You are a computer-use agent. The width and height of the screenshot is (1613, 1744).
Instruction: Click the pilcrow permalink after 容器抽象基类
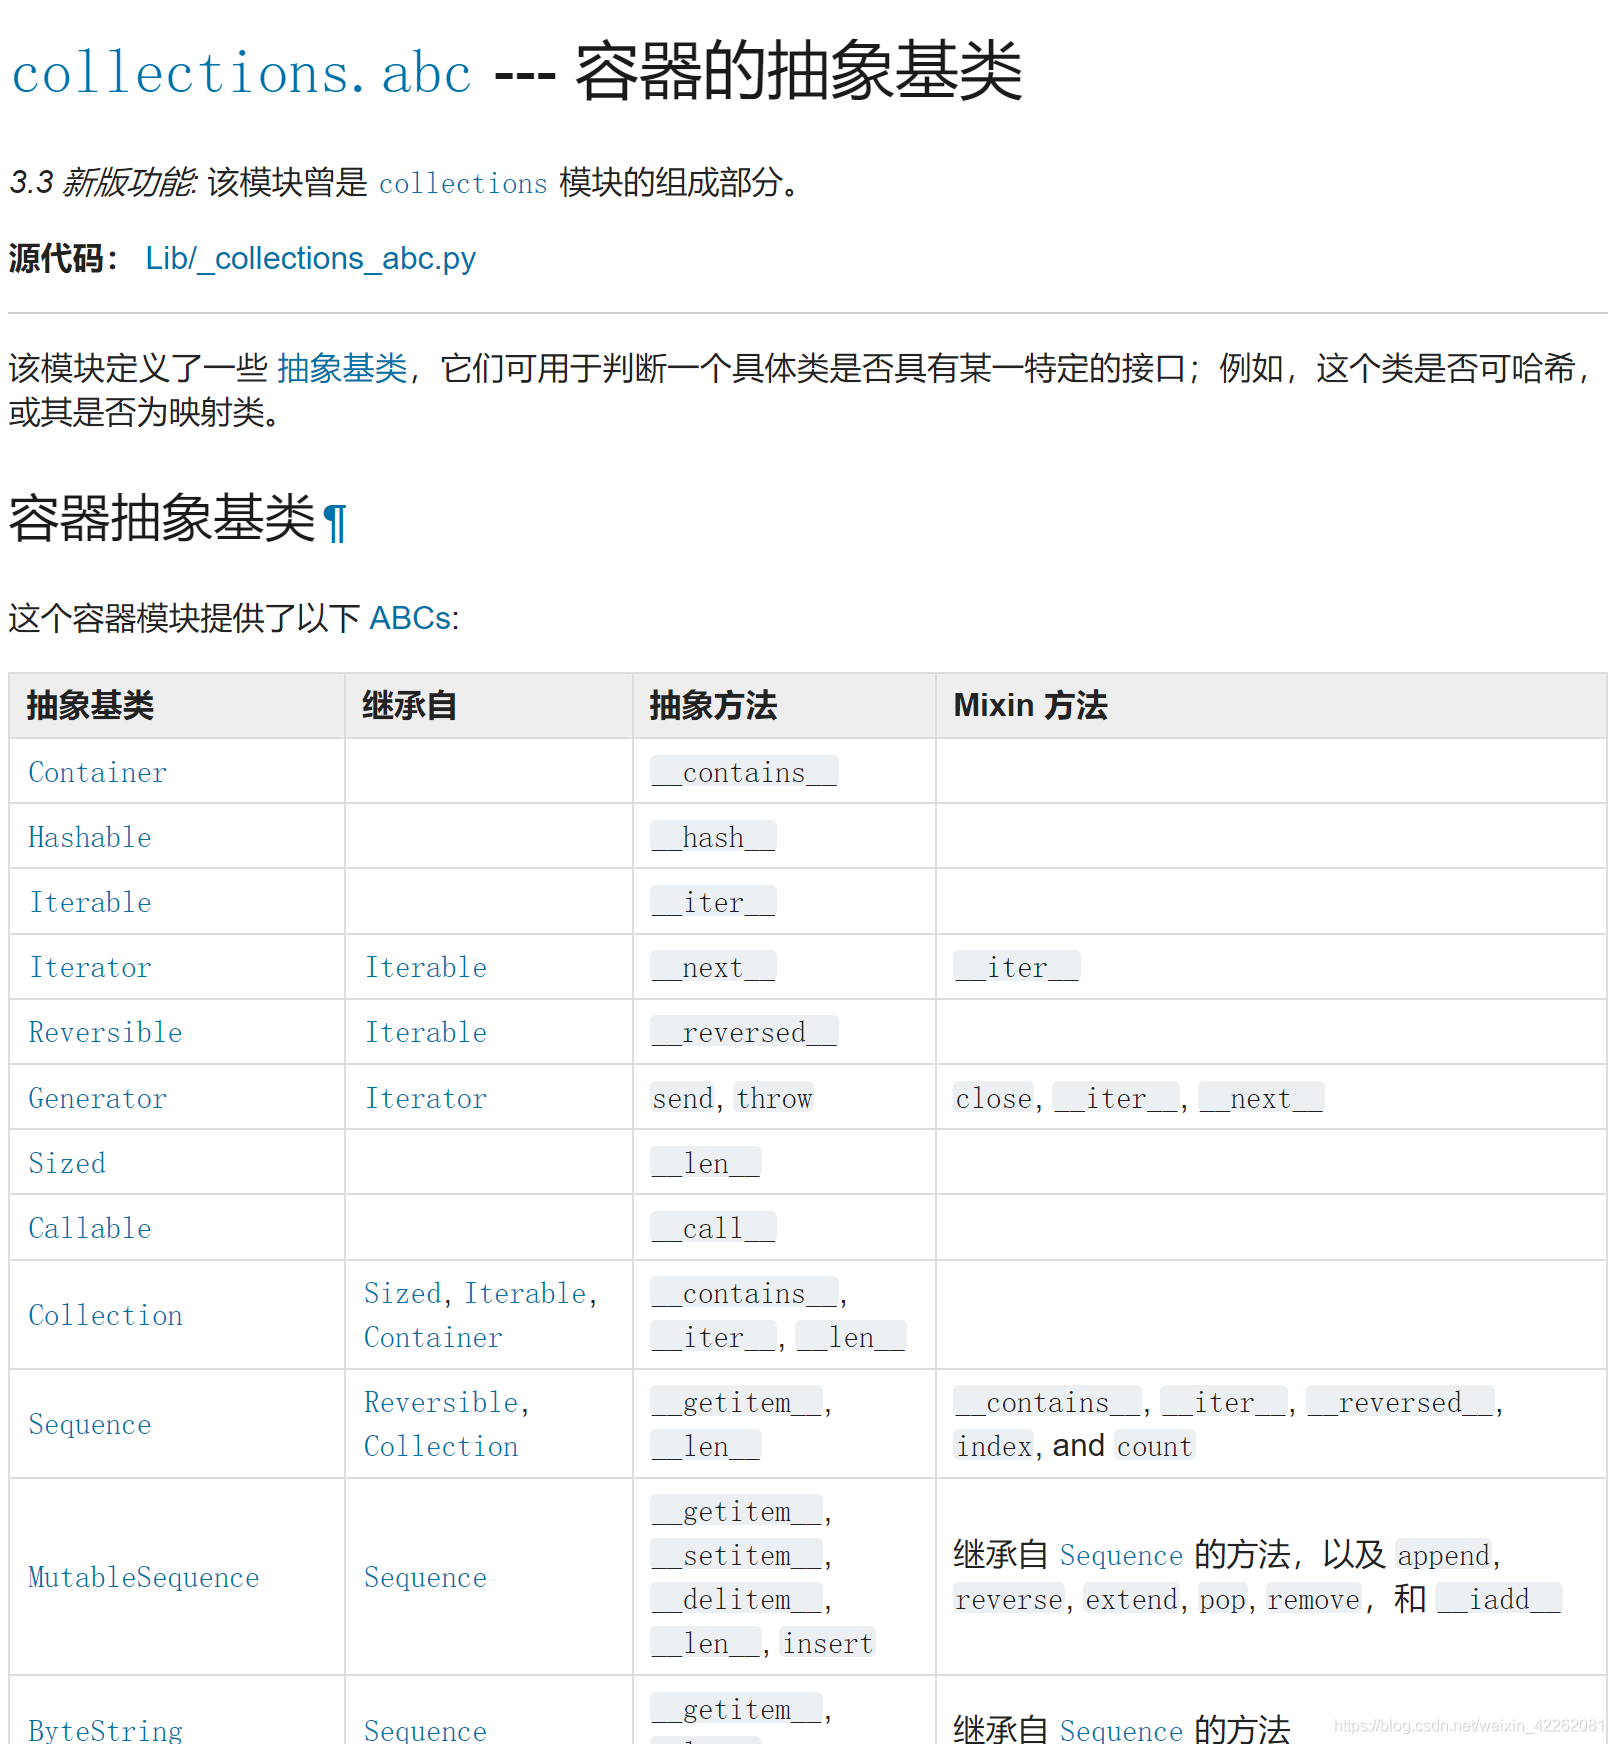tap(335, 522)
